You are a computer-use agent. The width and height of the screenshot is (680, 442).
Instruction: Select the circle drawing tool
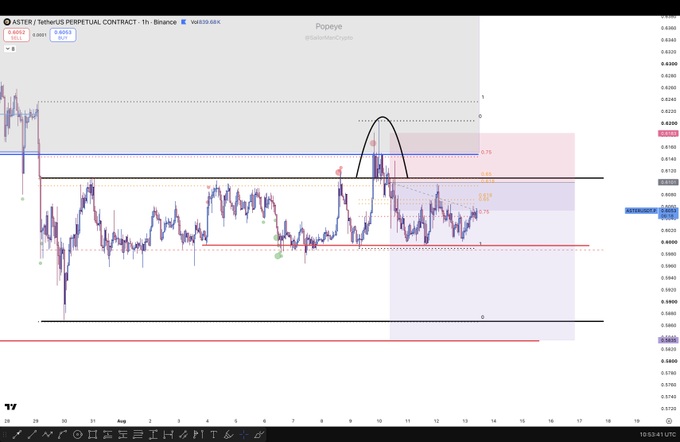[78, 434]
